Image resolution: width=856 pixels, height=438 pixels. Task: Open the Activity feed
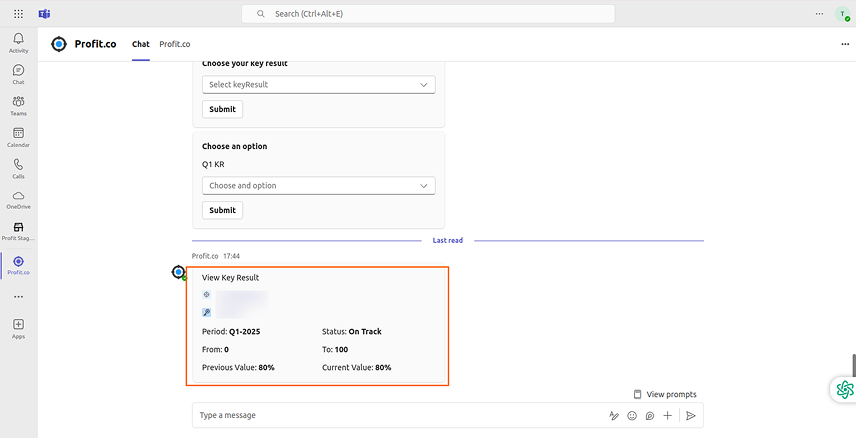[x=19, y=43]
